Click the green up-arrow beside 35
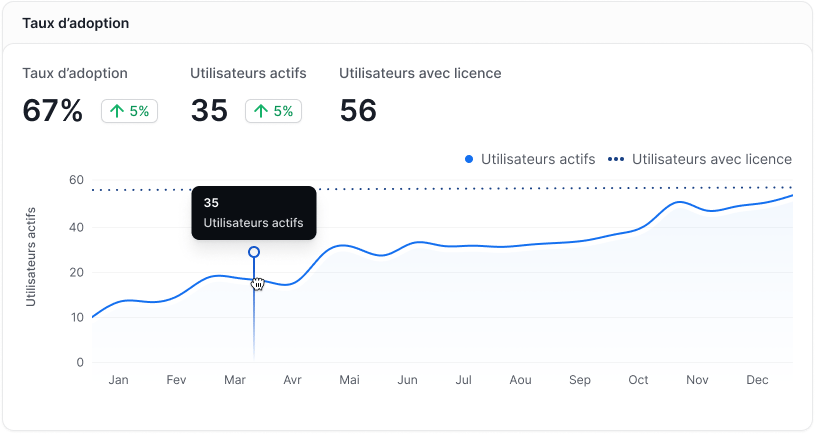 [x=261, y=112]
